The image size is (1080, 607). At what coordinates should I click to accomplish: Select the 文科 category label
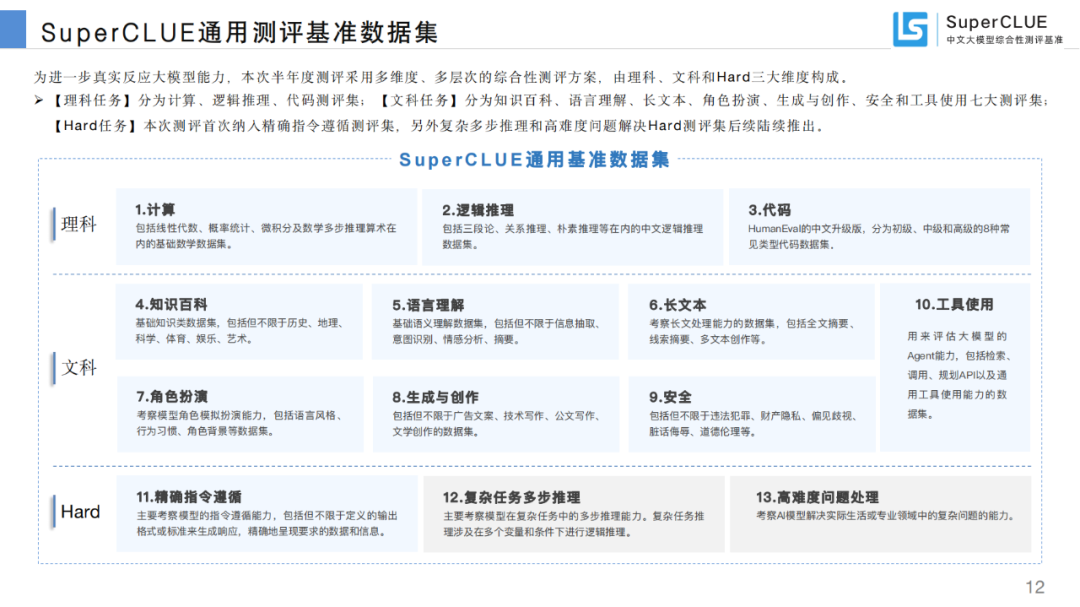79,368
